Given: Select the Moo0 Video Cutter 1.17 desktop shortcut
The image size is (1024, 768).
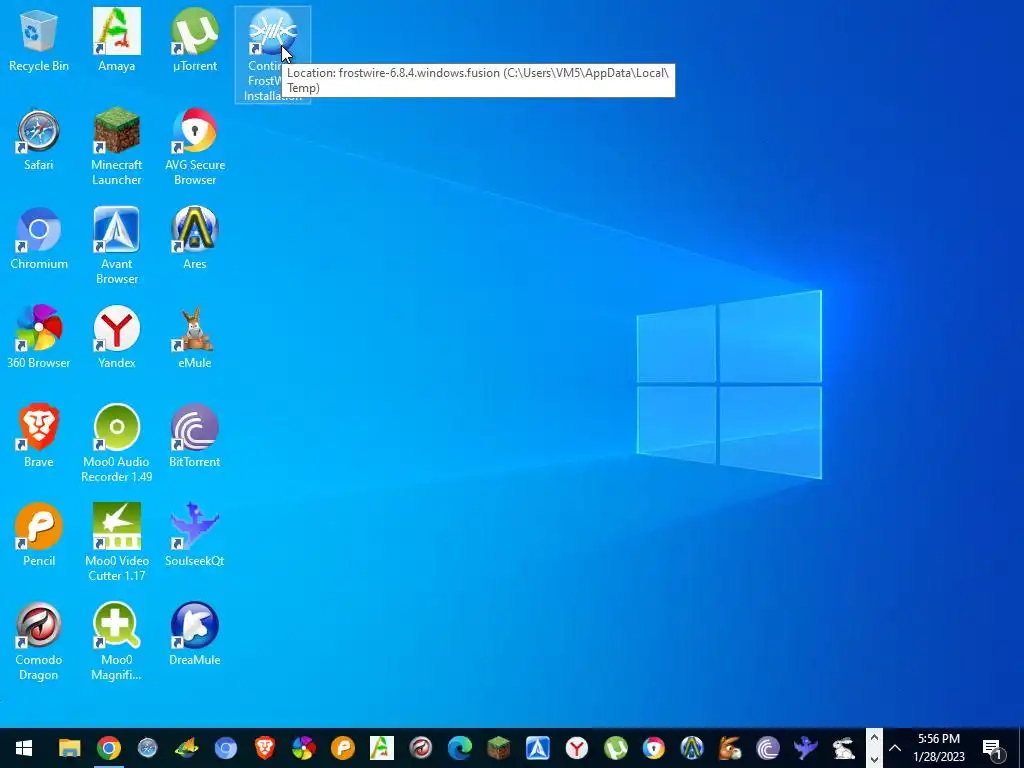Looking at the screenshot, I should 116,543.
